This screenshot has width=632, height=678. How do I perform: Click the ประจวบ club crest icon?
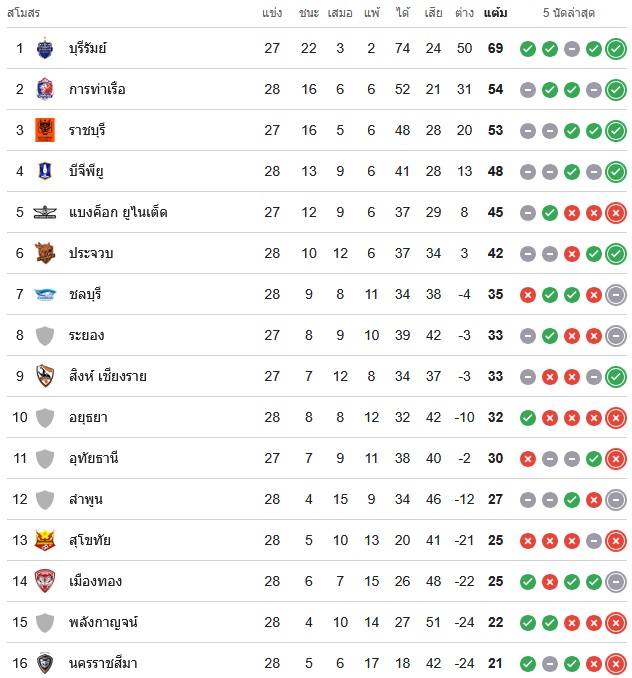coord(45,253)
